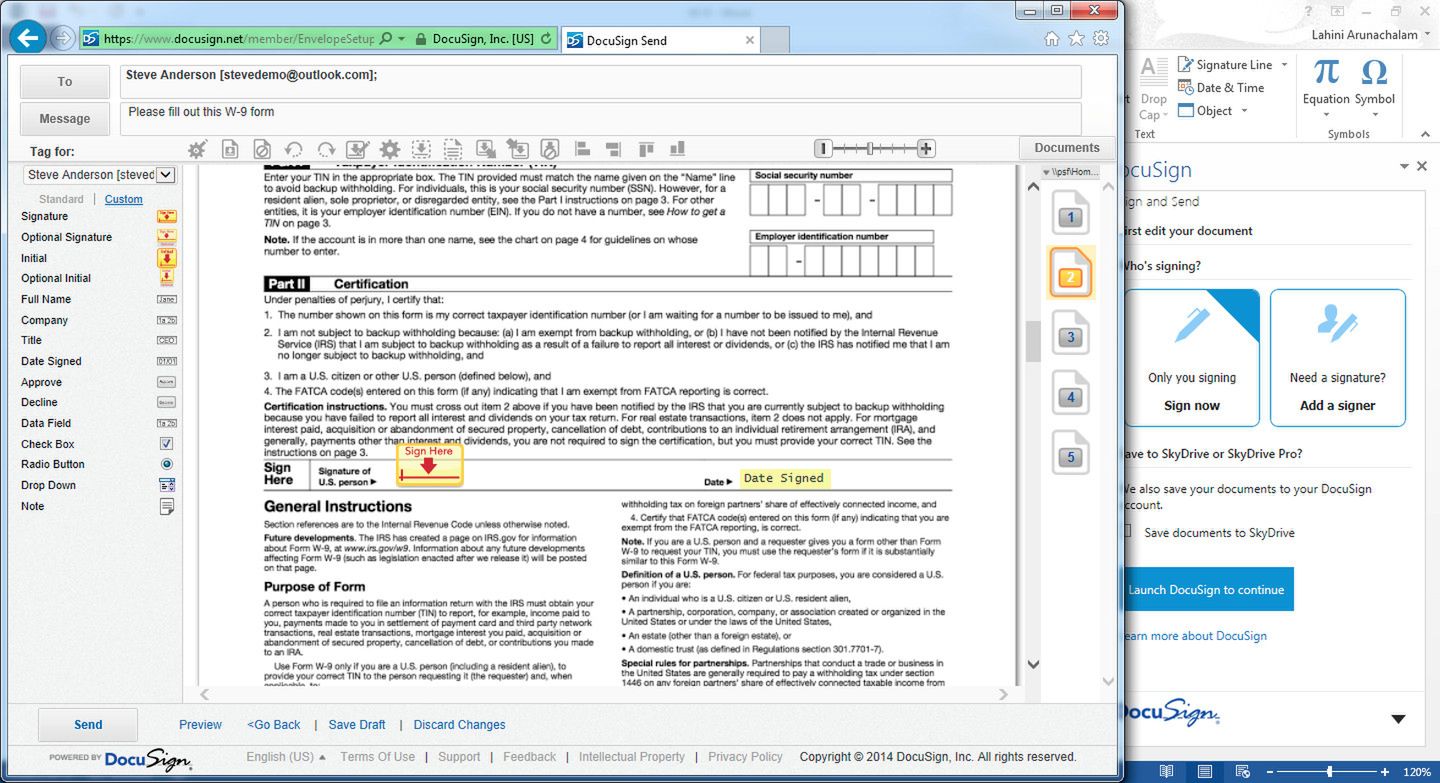This screenshot has width=1440, height=783.
Task: Adjust Word zoom slider in status bar
Action: point(1330,772)
